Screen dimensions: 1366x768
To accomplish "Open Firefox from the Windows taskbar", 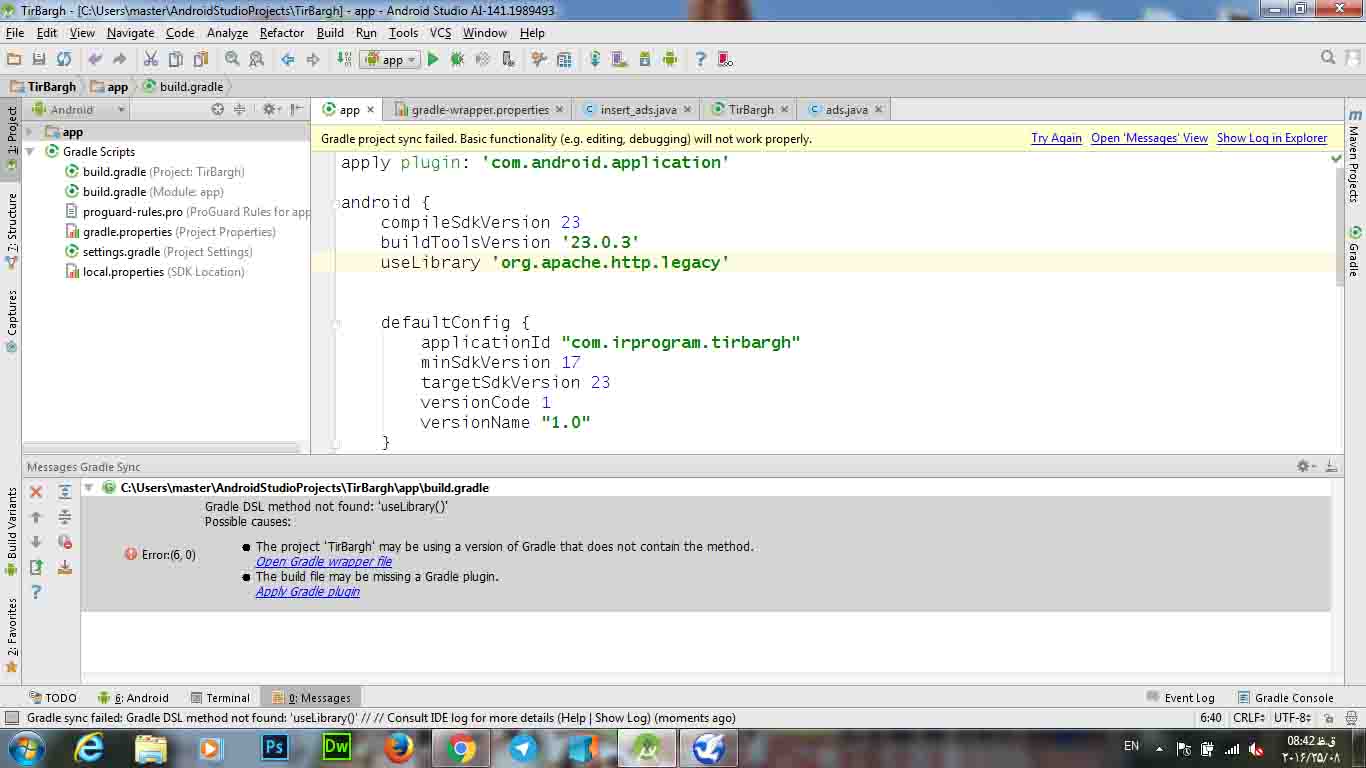I will pyautogui.click(x=399, y=747).
